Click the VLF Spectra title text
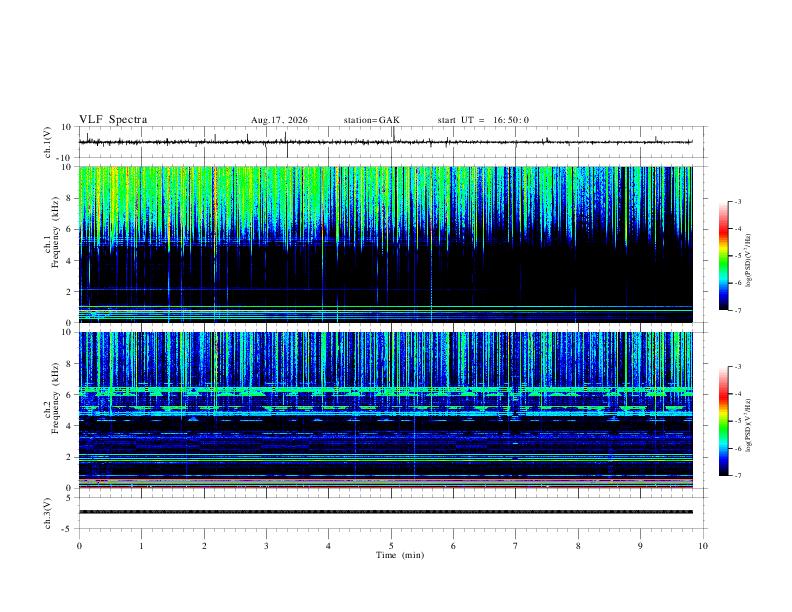The width and height of the screenshot is (792, 612). tap(113, 120)
